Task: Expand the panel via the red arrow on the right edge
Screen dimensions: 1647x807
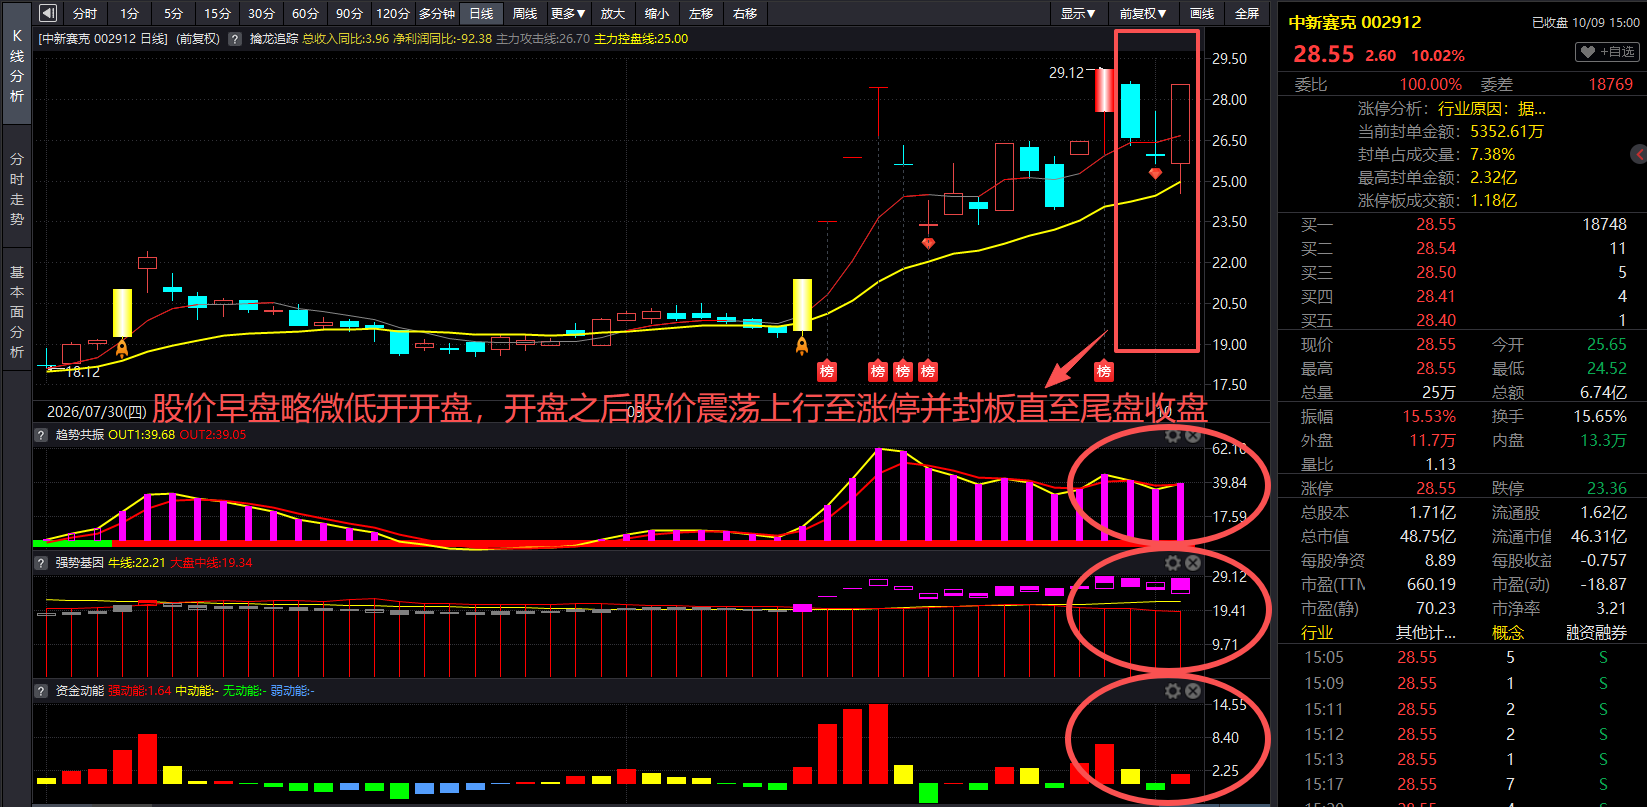Action: (x=1638, y=154)
